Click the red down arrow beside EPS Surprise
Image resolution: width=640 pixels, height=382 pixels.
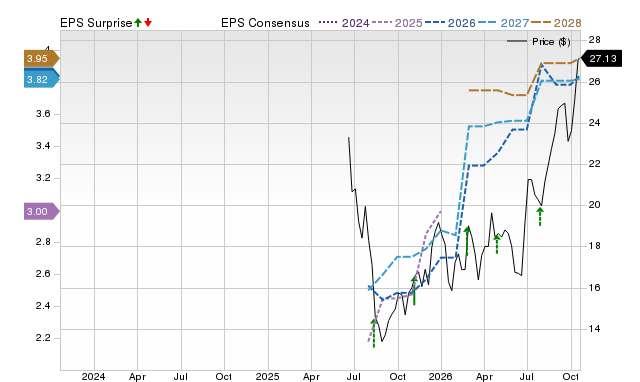tap(148, 22)
